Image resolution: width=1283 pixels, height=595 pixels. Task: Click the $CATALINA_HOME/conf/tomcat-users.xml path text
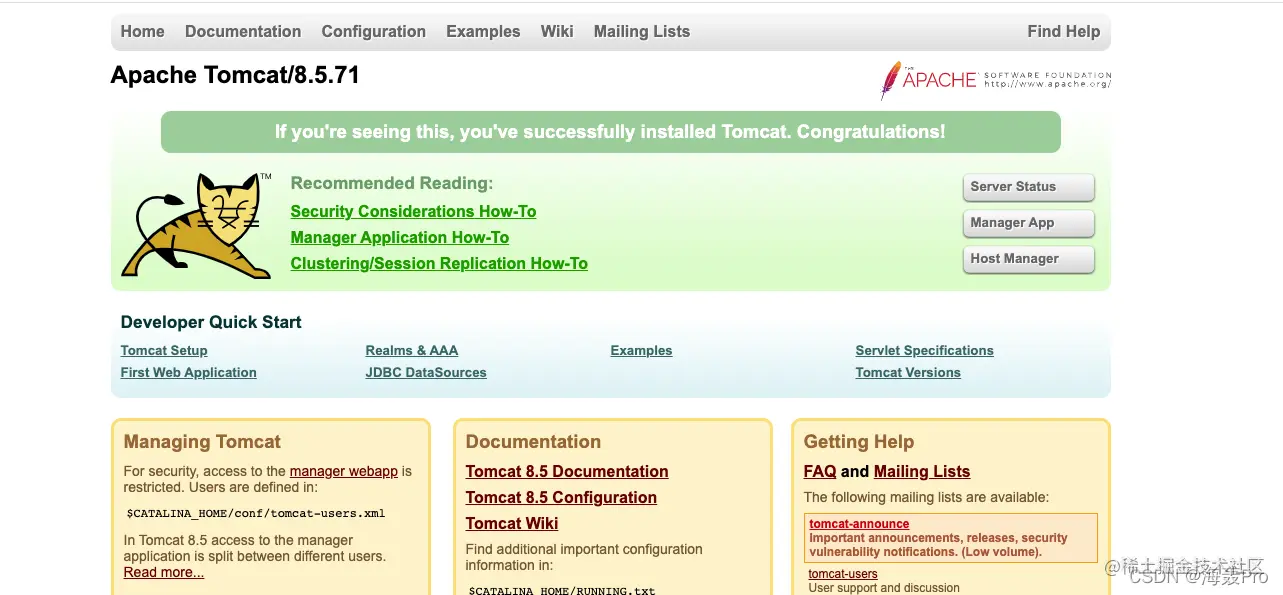coord(256,514)
